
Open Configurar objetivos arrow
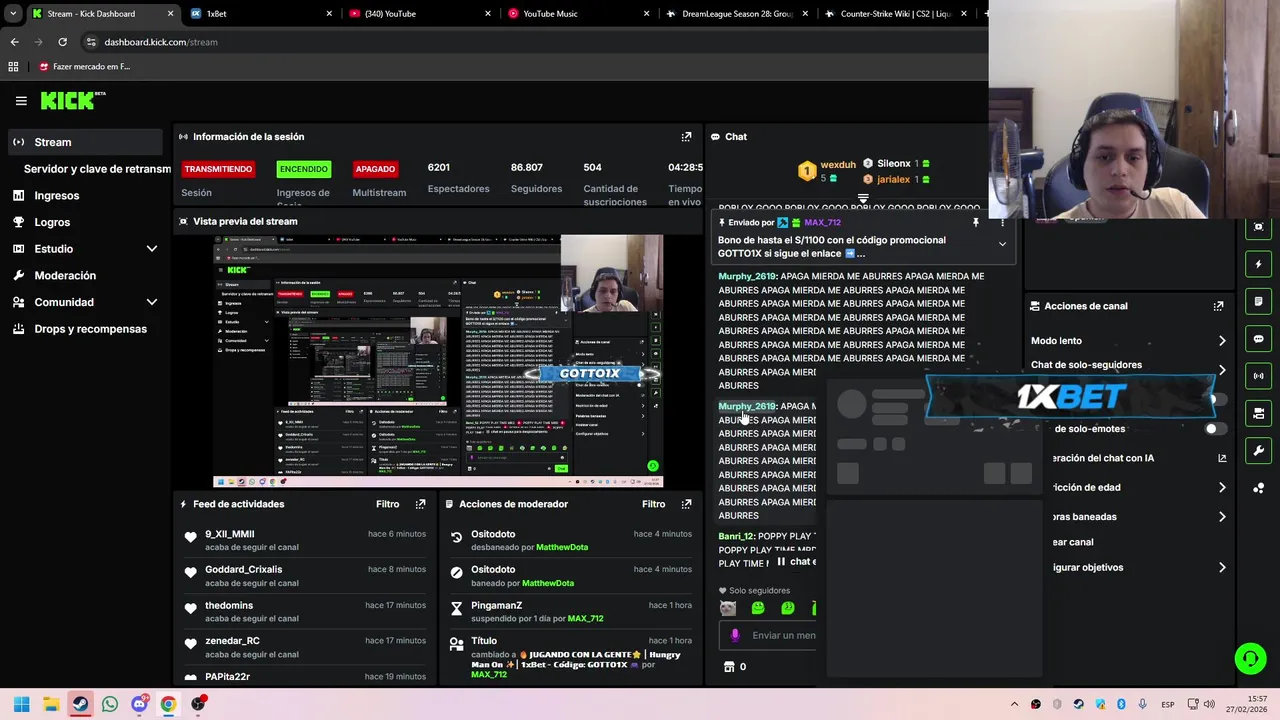pyautogui.click(x=1222, y=567)
